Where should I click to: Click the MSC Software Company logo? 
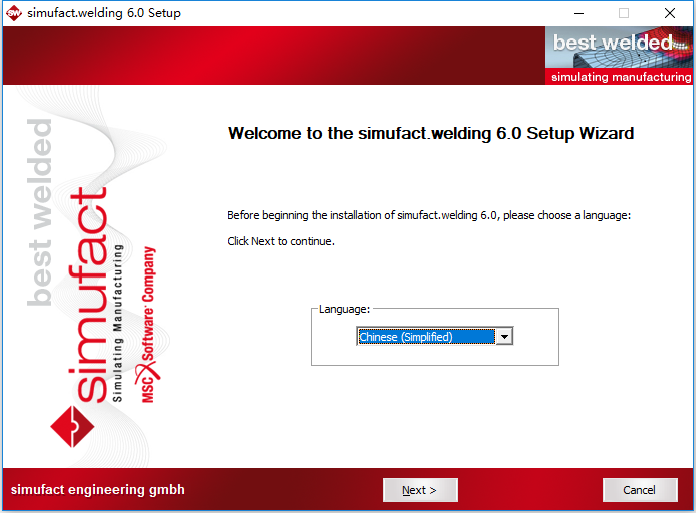pyautogui.click(x=148, y=325)
